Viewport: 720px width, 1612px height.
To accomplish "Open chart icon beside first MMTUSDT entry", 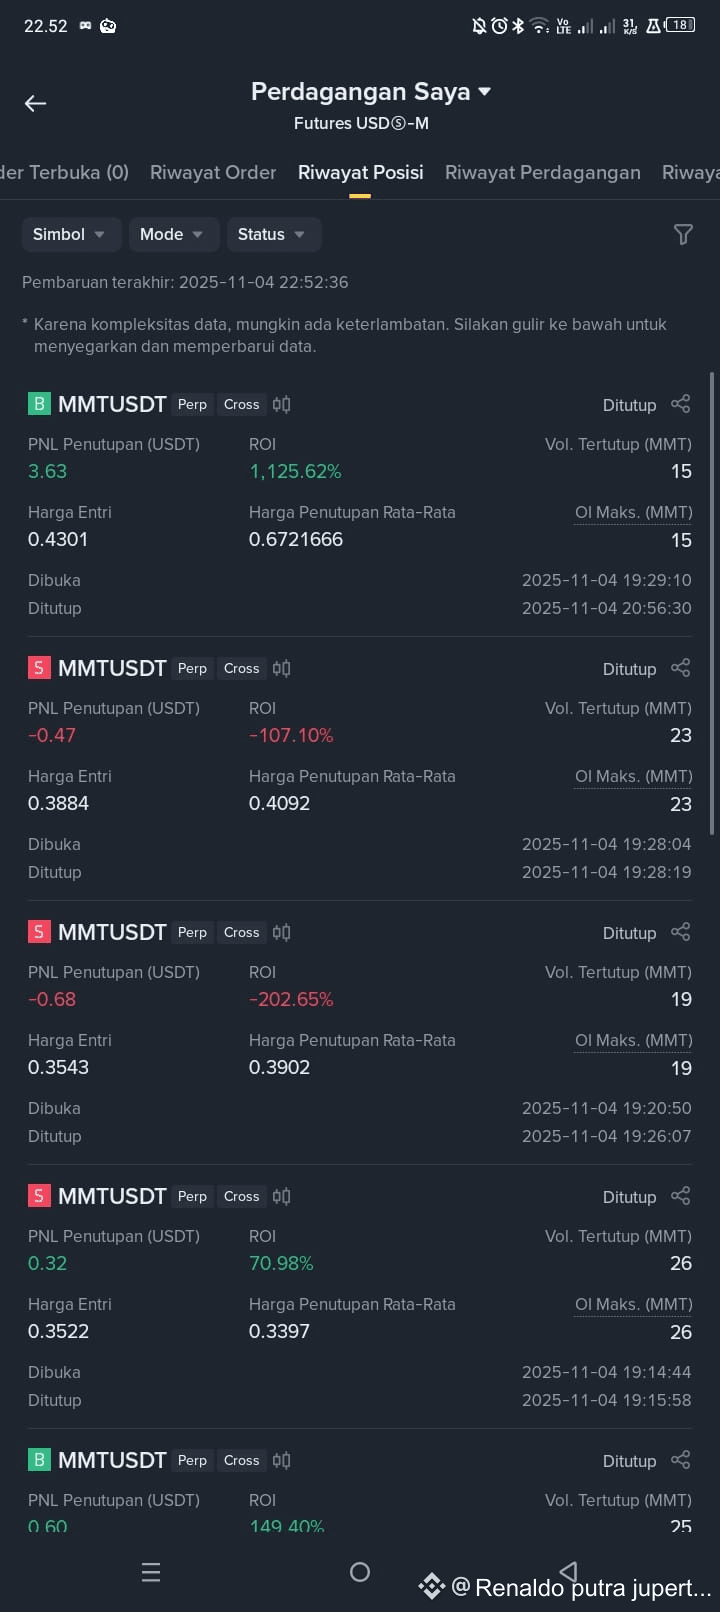I will pyautogui.click(x=282, y=404).
